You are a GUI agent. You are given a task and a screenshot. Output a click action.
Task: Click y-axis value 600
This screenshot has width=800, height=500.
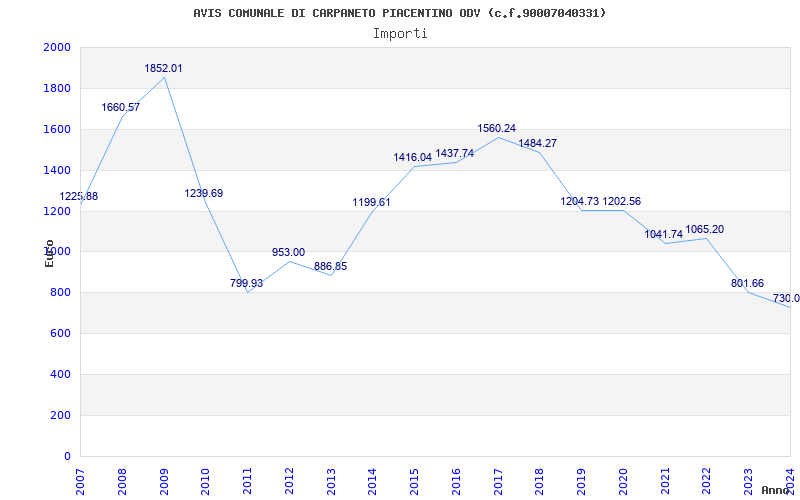[x=61, y=333]
